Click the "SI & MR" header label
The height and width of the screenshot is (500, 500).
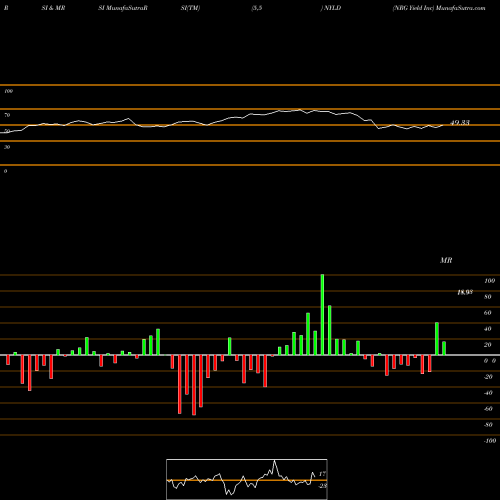[53, 8]
